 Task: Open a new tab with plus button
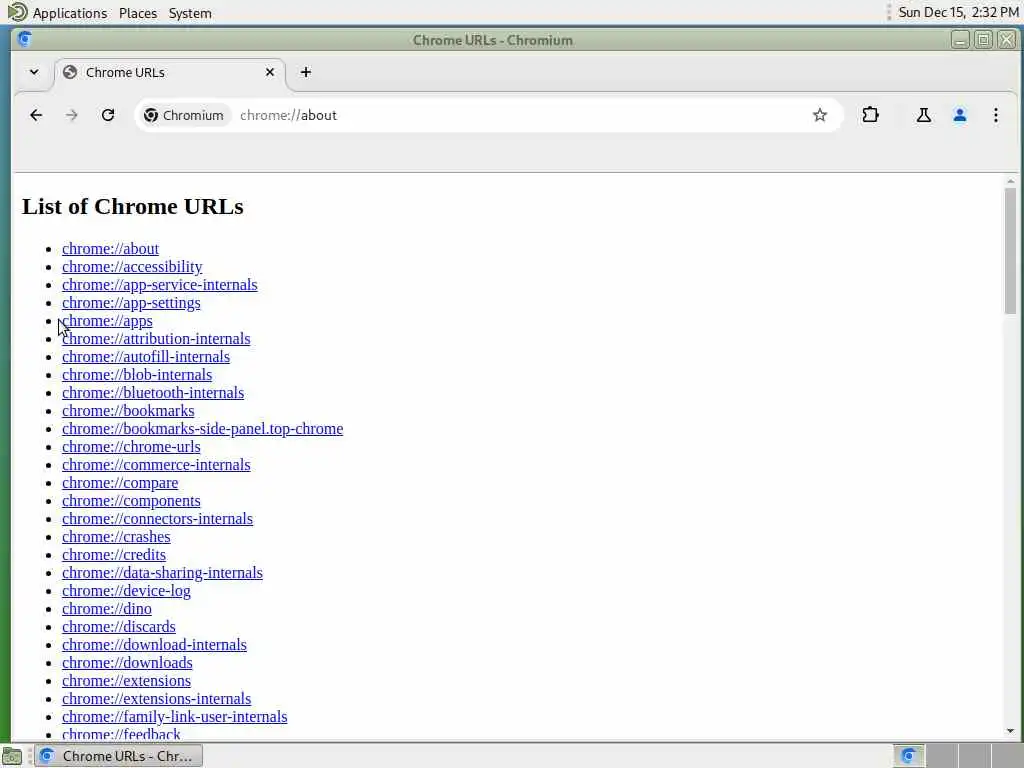(x=306, y=72)
